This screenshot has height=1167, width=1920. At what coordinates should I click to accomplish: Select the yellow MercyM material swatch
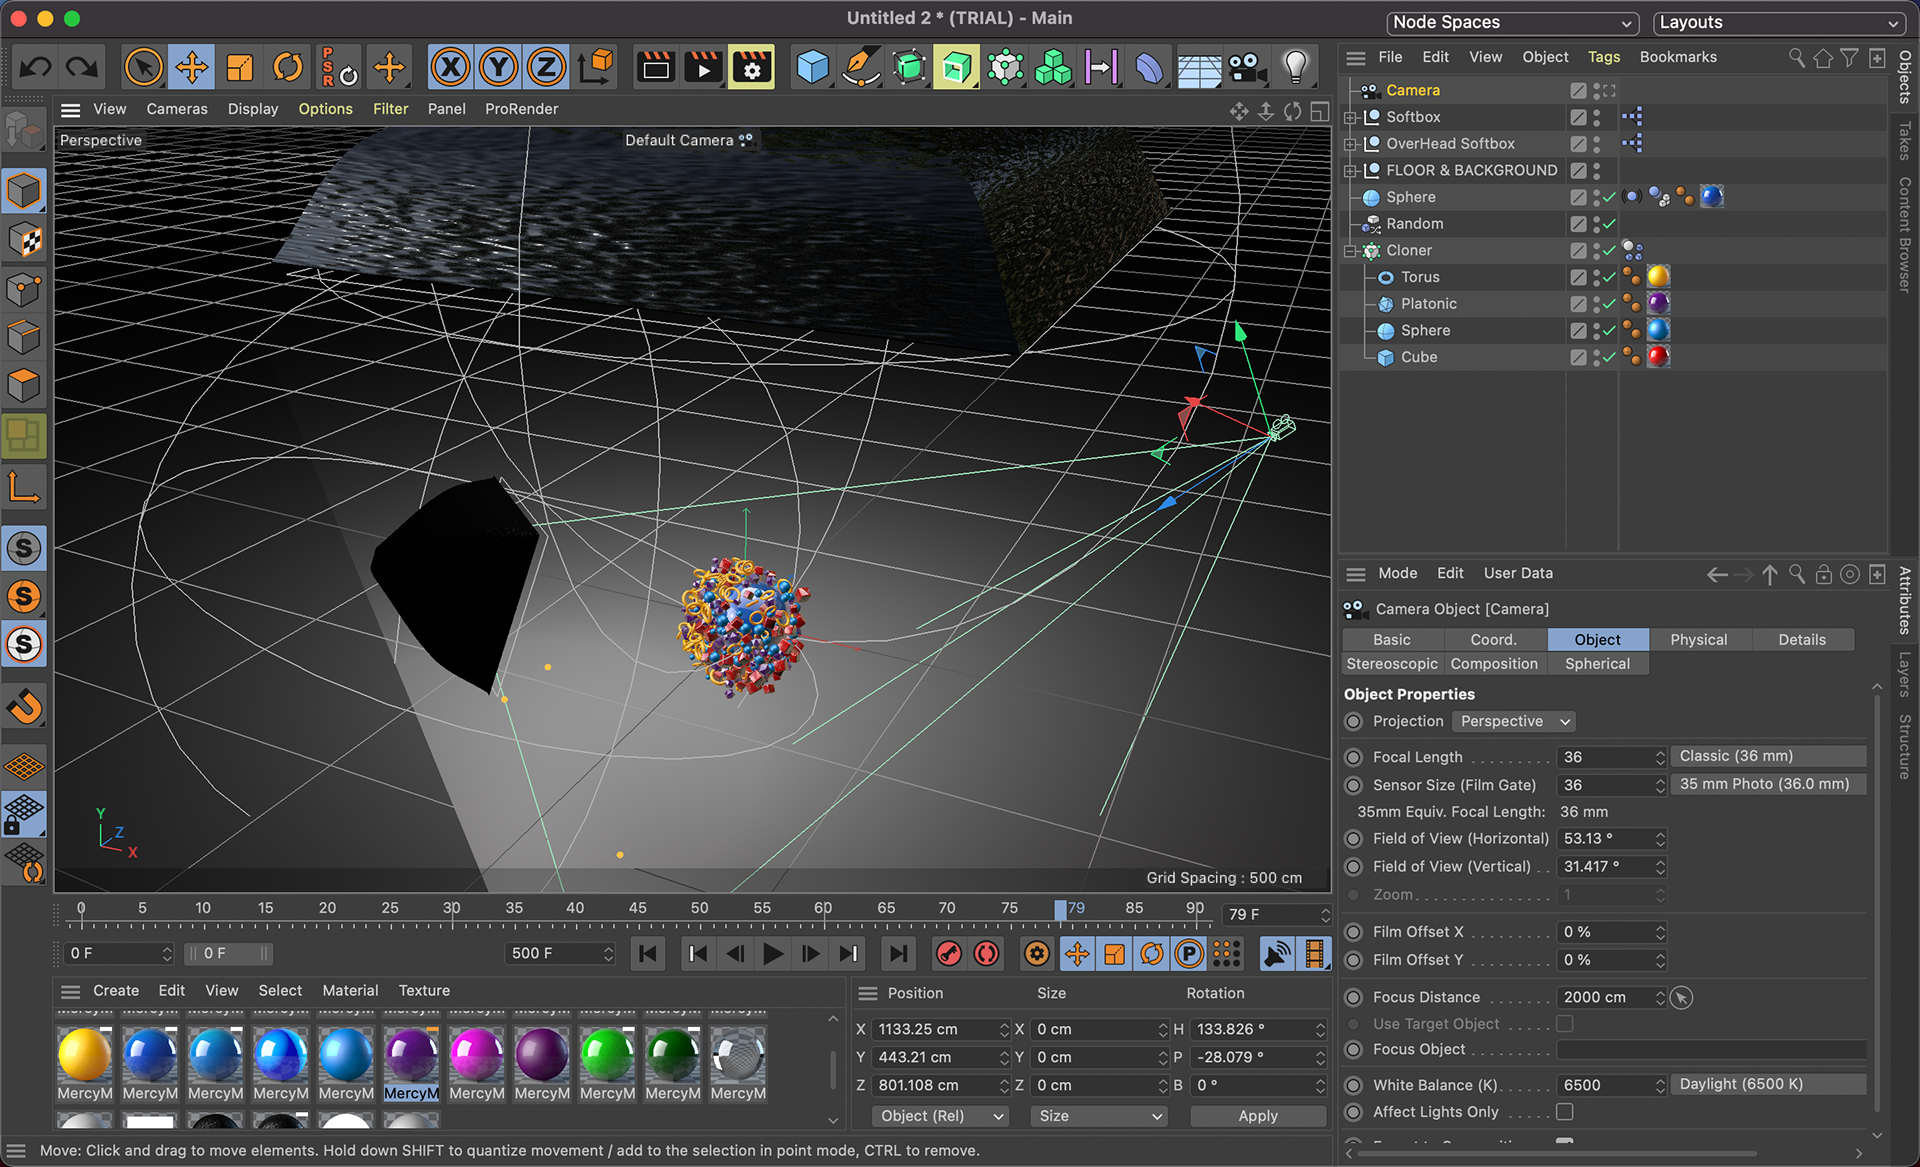coord(84,1056)
